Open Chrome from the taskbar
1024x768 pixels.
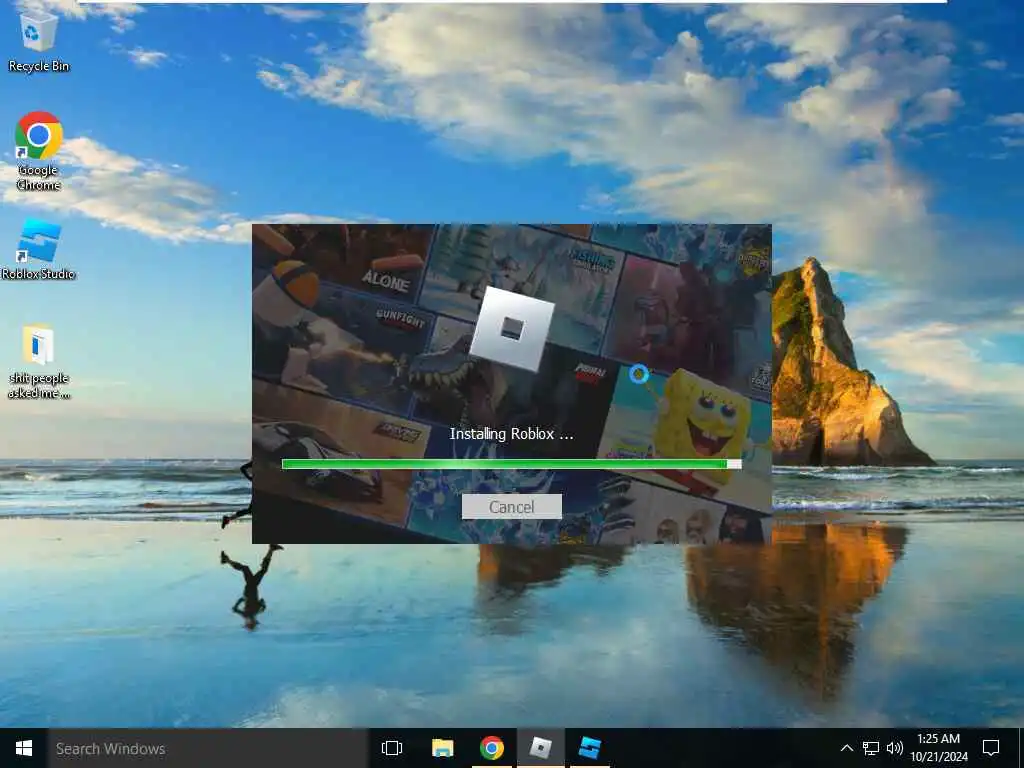tap(492, 748)
